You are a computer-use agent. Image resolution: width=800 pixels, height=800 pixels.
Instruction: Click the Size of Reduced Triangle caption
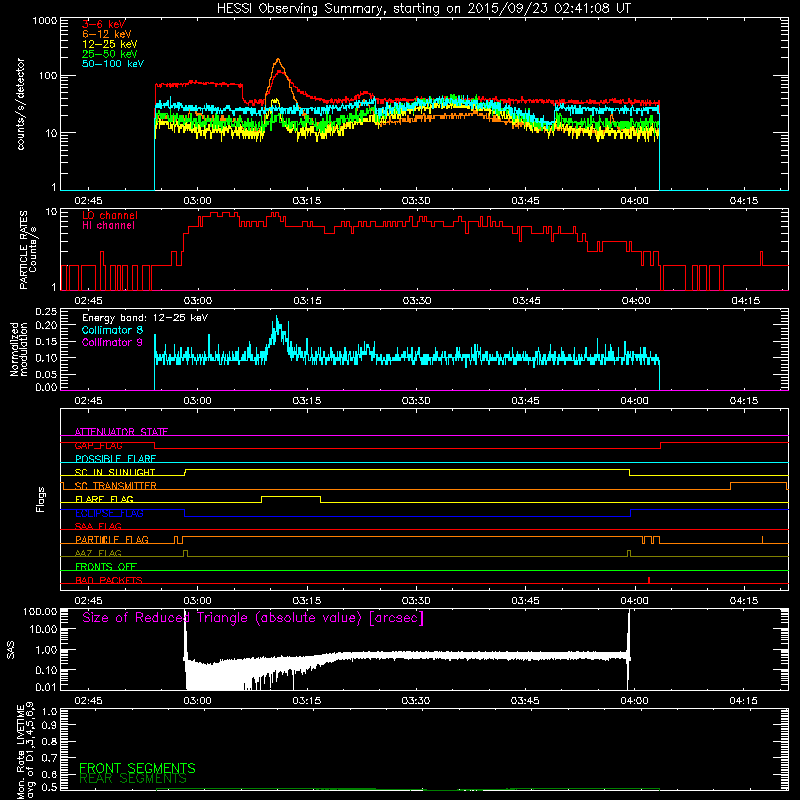253,618
